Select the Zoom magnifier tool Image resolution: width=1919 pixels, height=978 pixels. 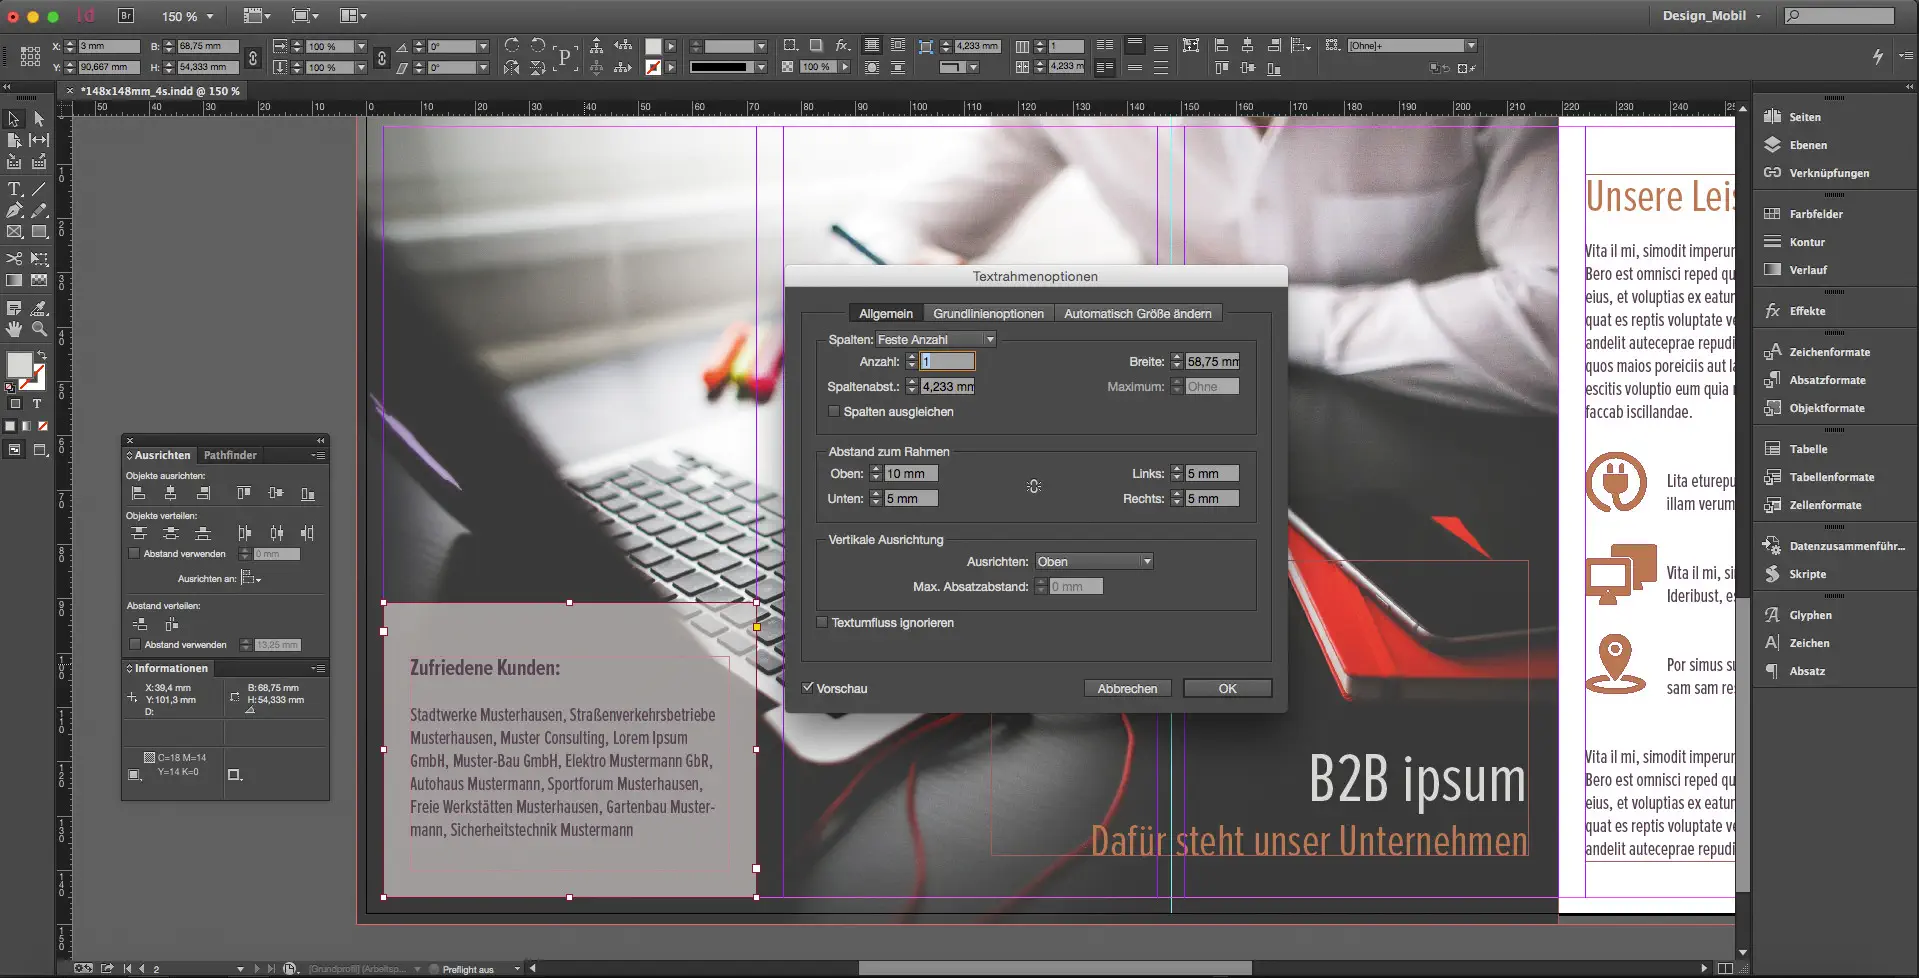(39, 329)
